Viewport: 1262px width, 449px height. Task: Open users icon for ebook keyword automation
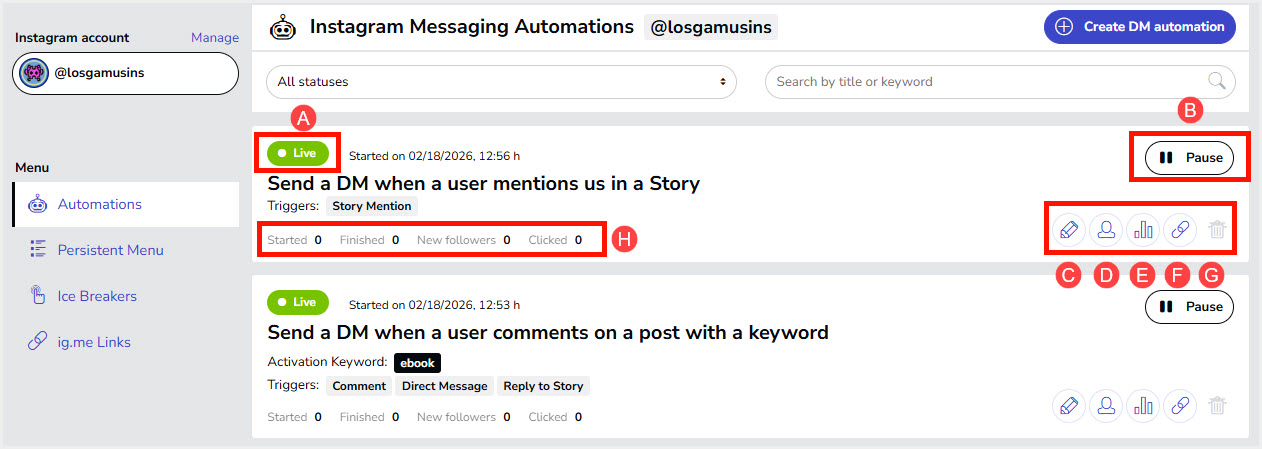(1106, 406)
